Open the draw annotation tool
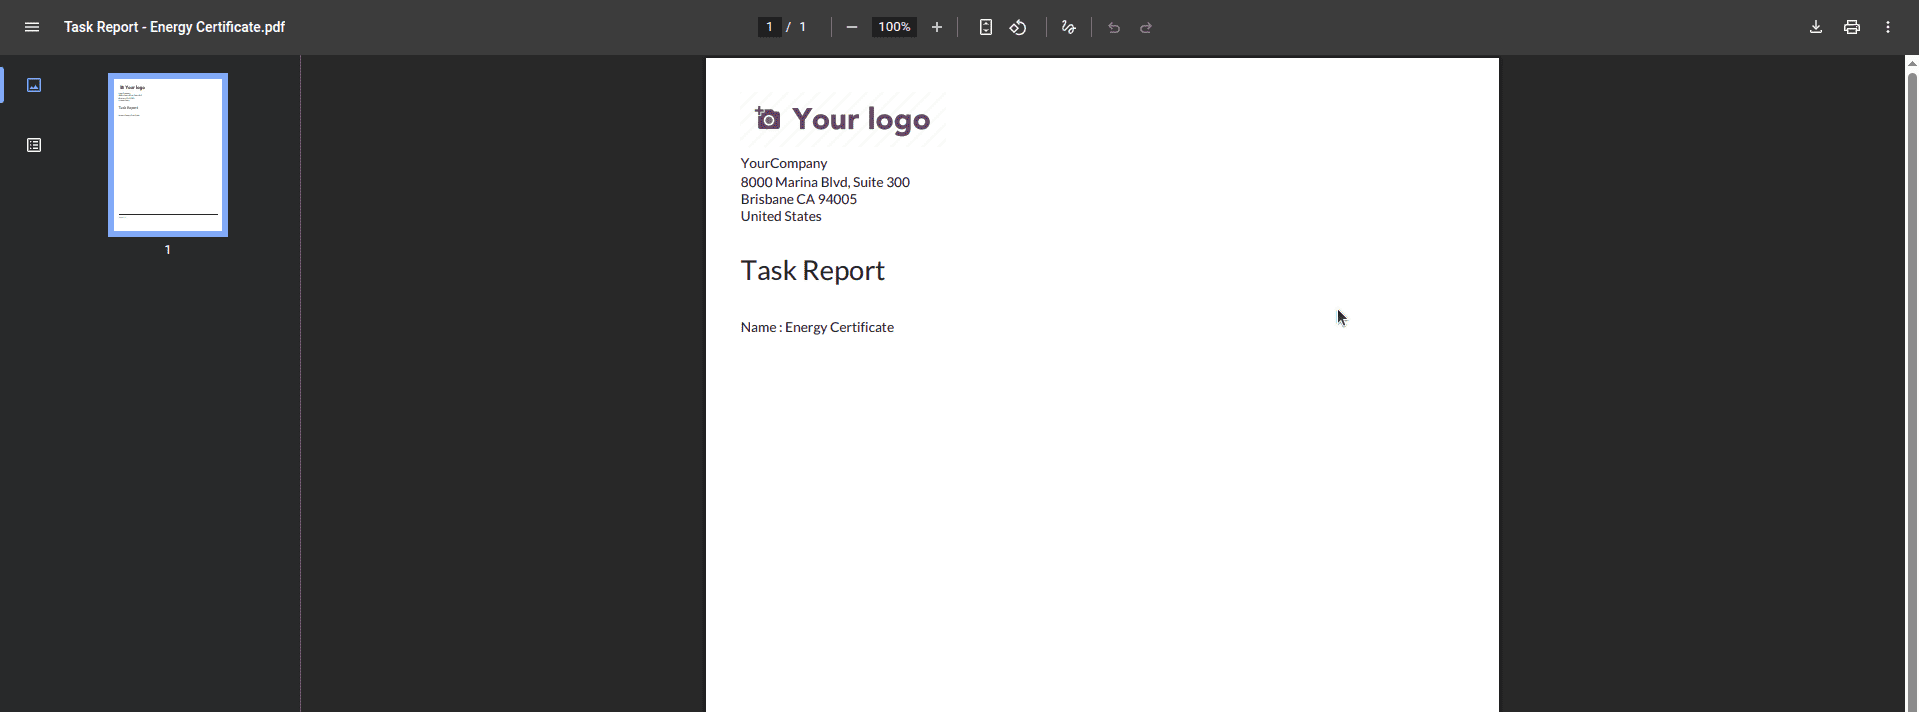The height and width of the screenshot is (712, 1919). point(1068,27)
